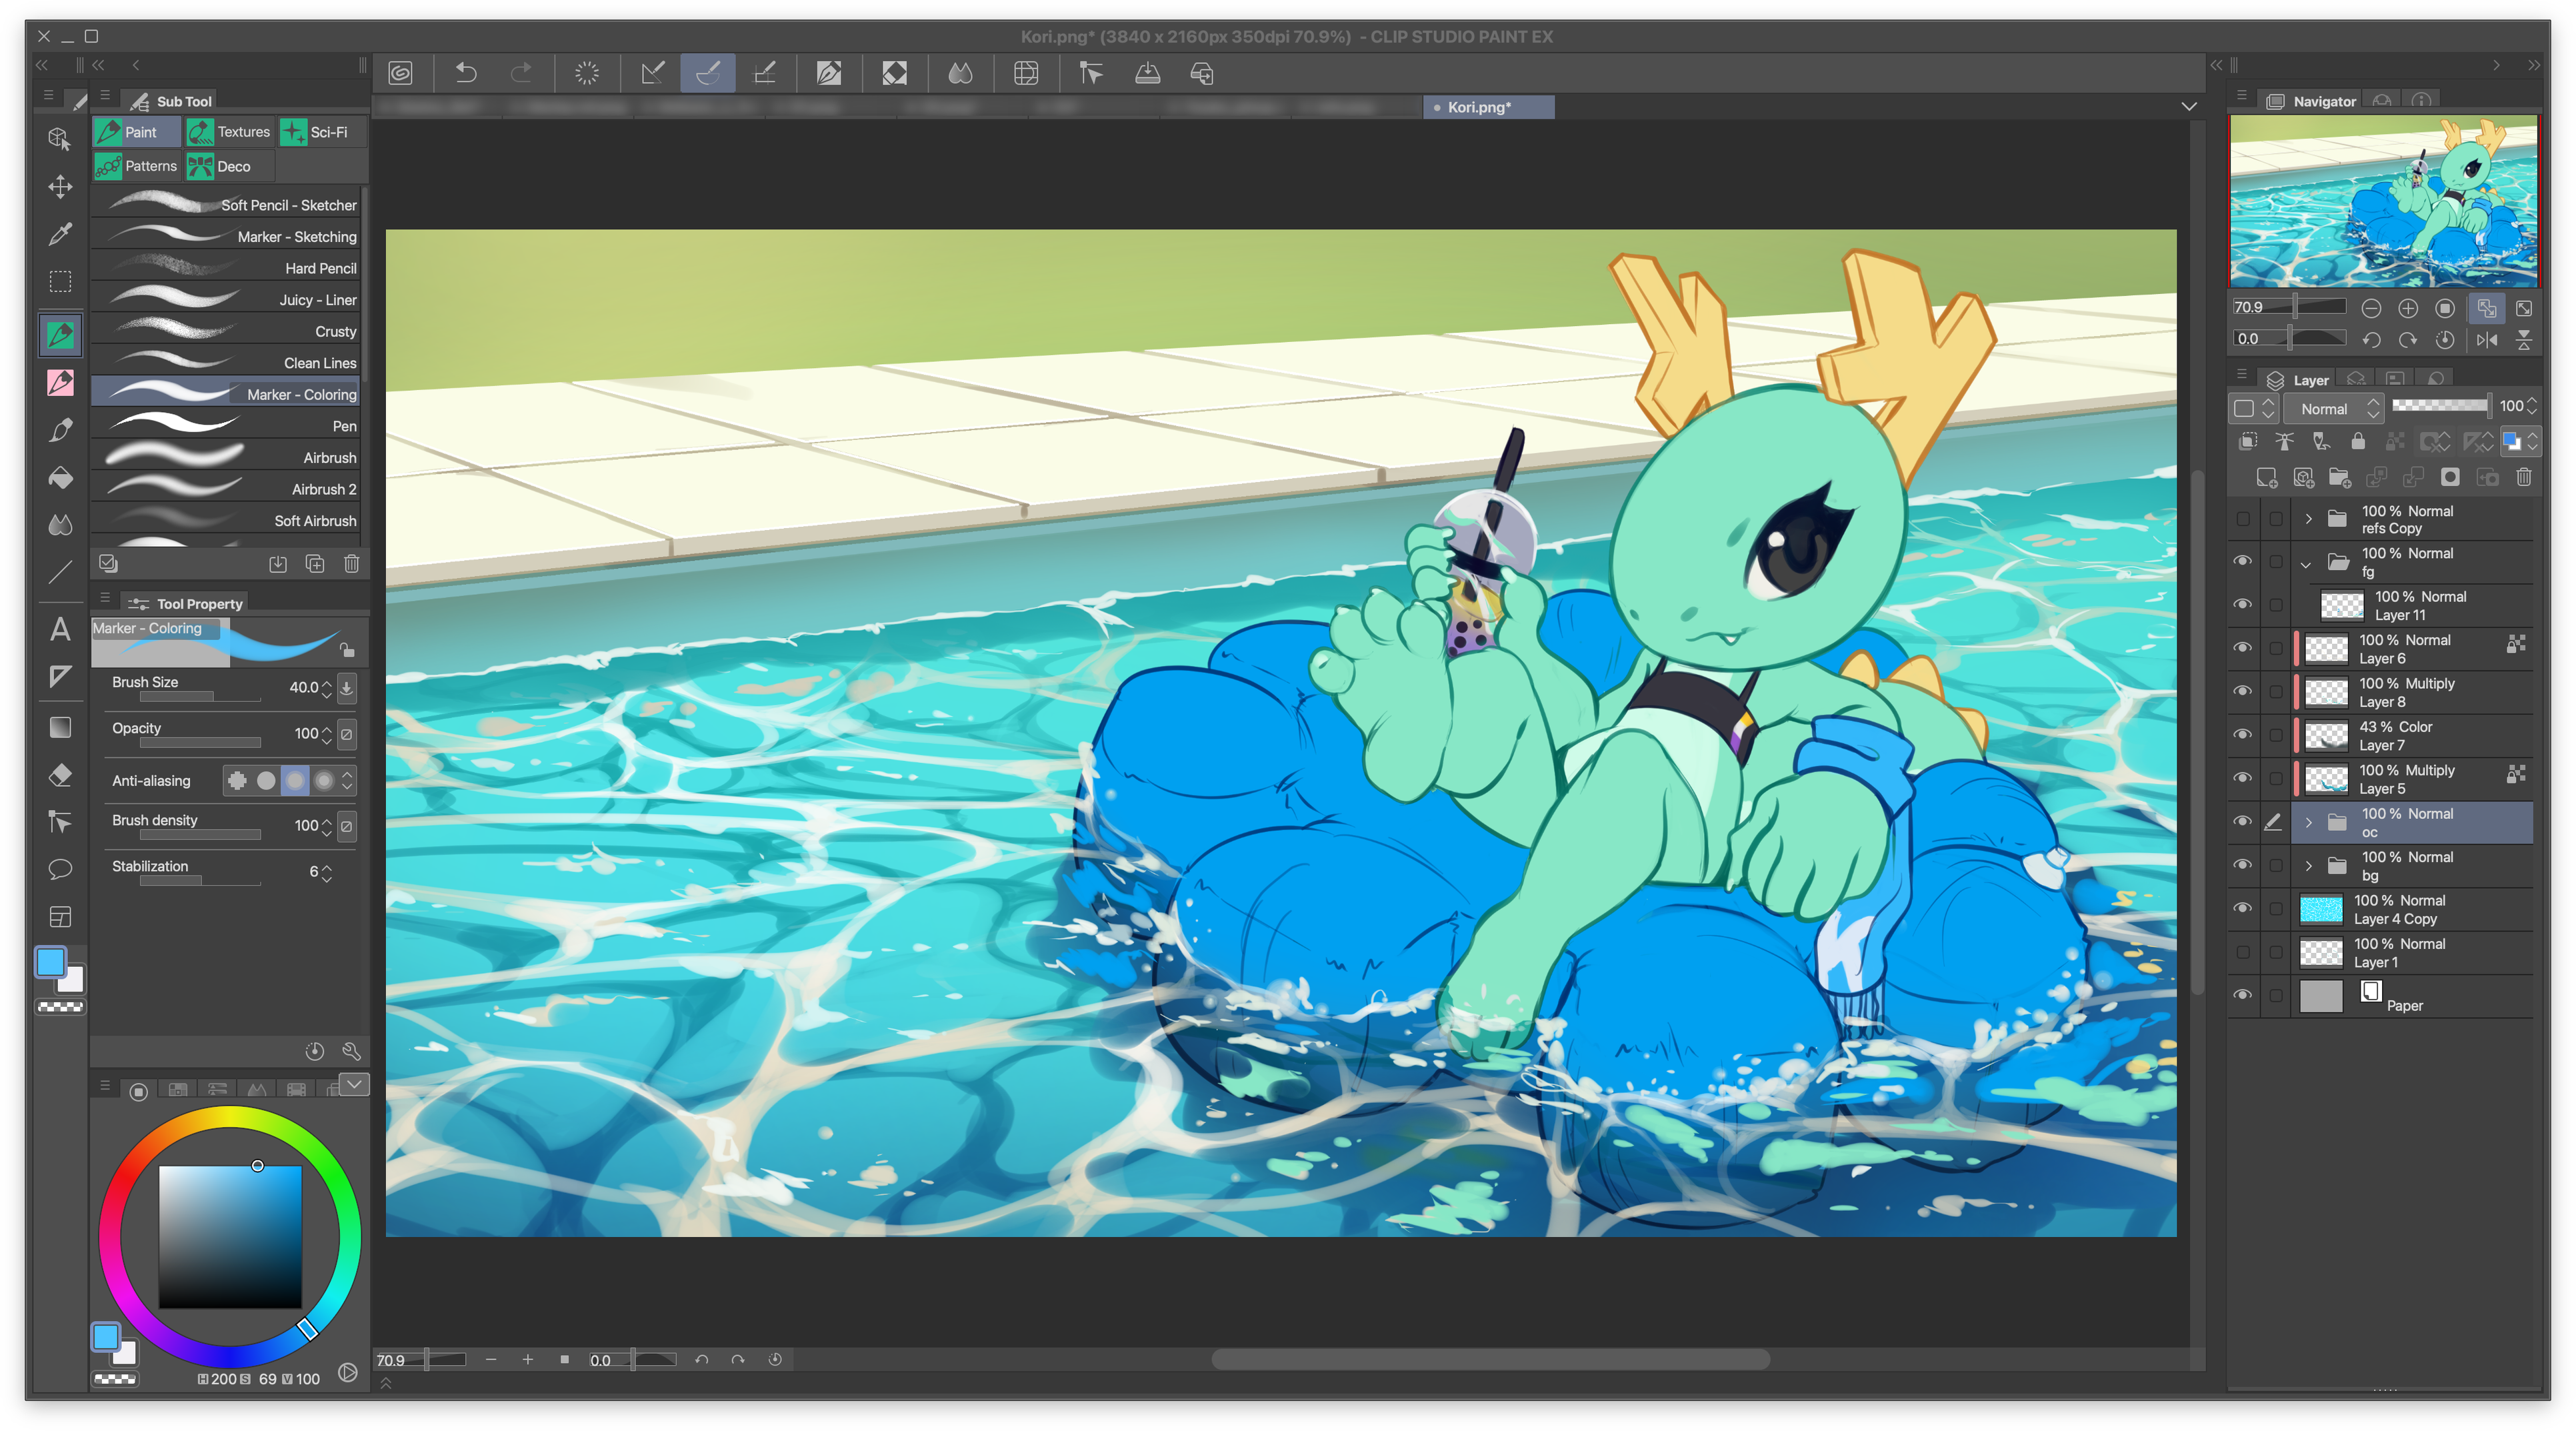Delete the selected layer with the trash icon
This screenshot has height=1431, width=2576.
coord(2524,478)
